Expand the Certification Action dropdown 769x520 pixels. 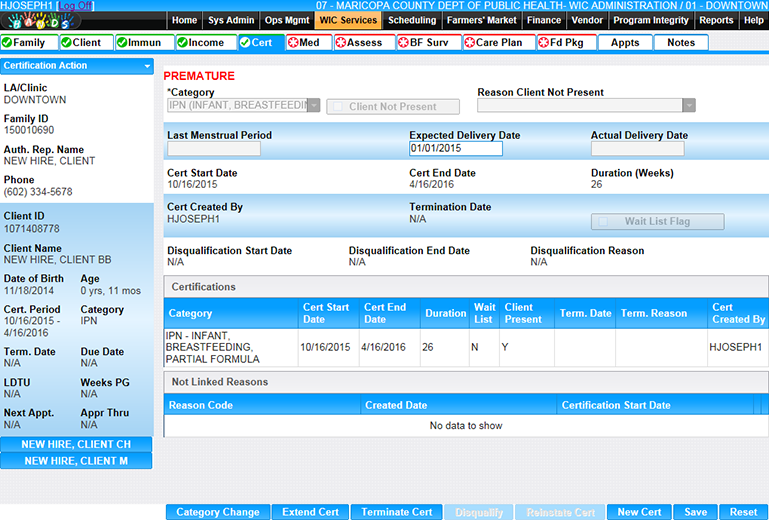(x=147, y=66)
